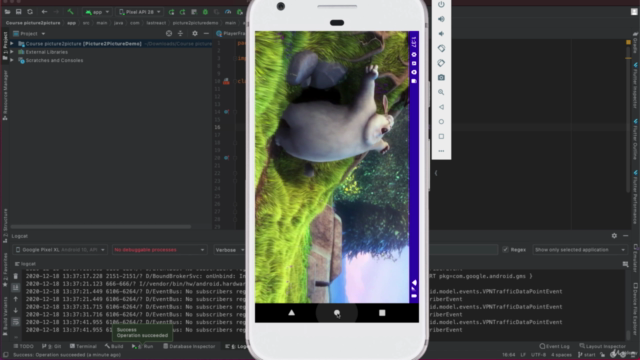Screen dimensions: 640x360
Task: Open the app run configuration dropdown
Action: click(97, 12)
